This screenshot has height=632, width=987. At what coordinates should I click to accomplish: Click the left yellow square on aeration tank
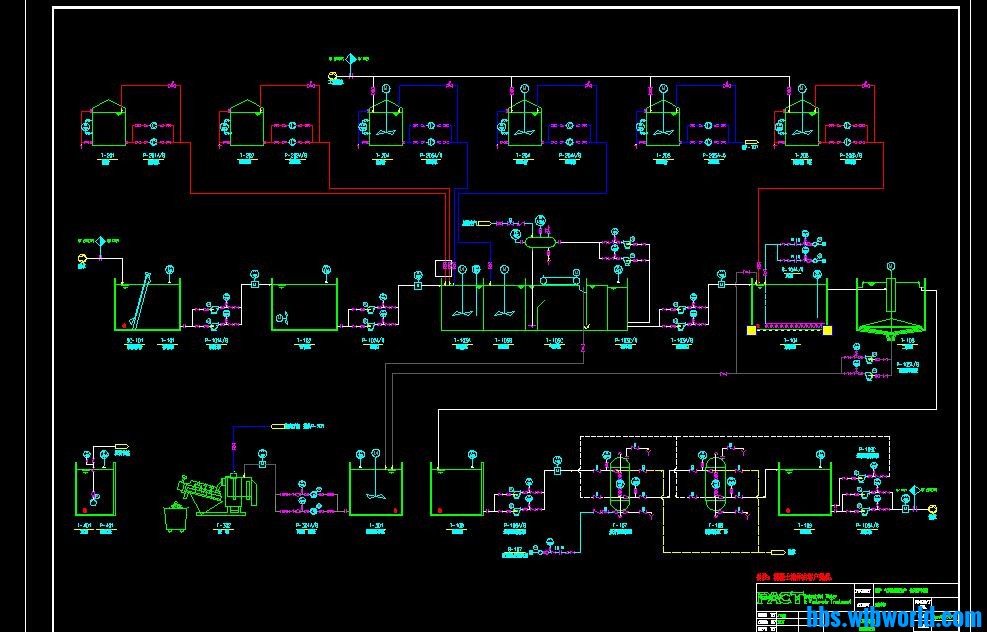coord(752,330)
